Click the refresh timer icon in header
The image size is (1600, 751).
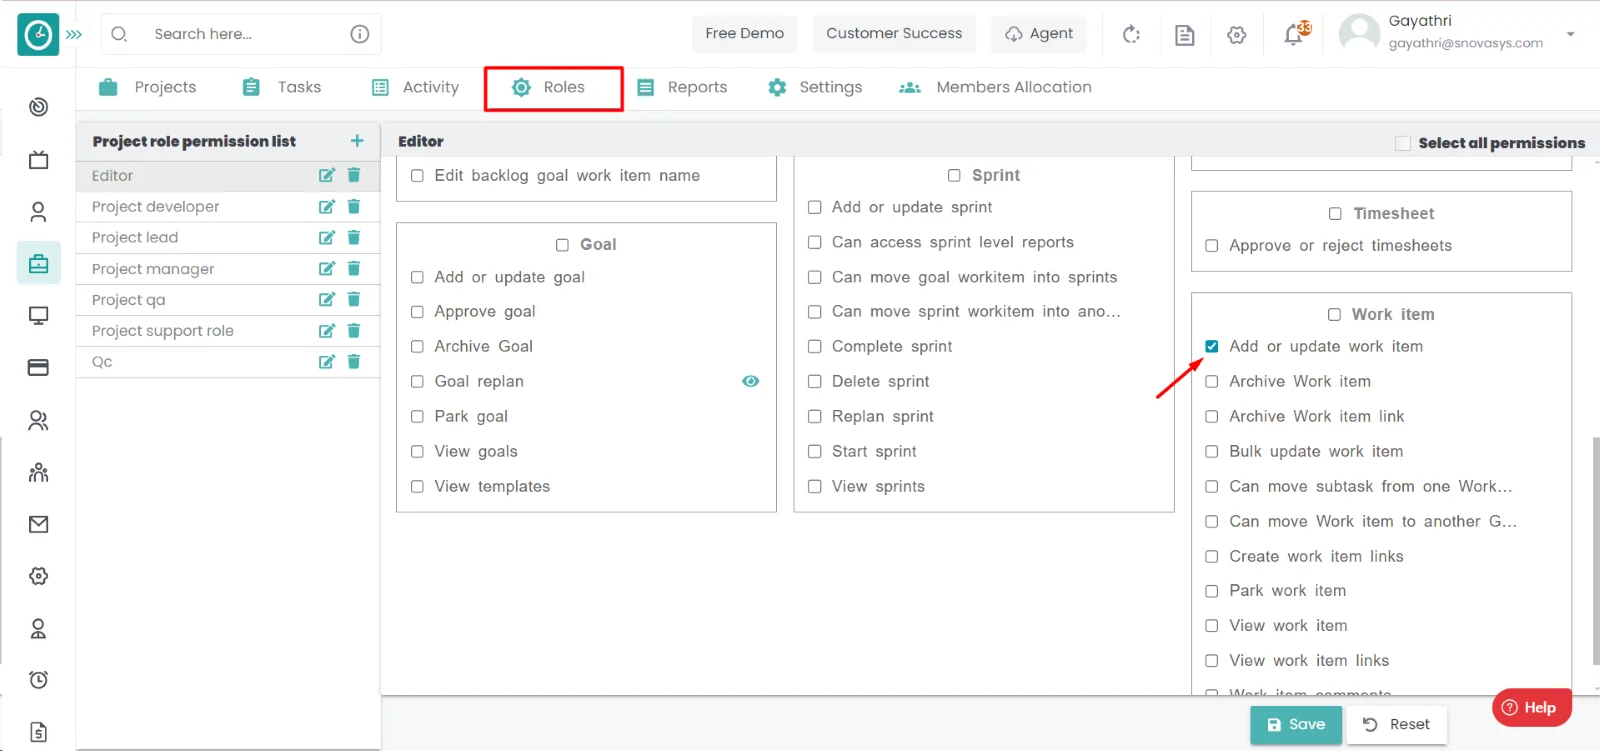(x=1131, y=35)
